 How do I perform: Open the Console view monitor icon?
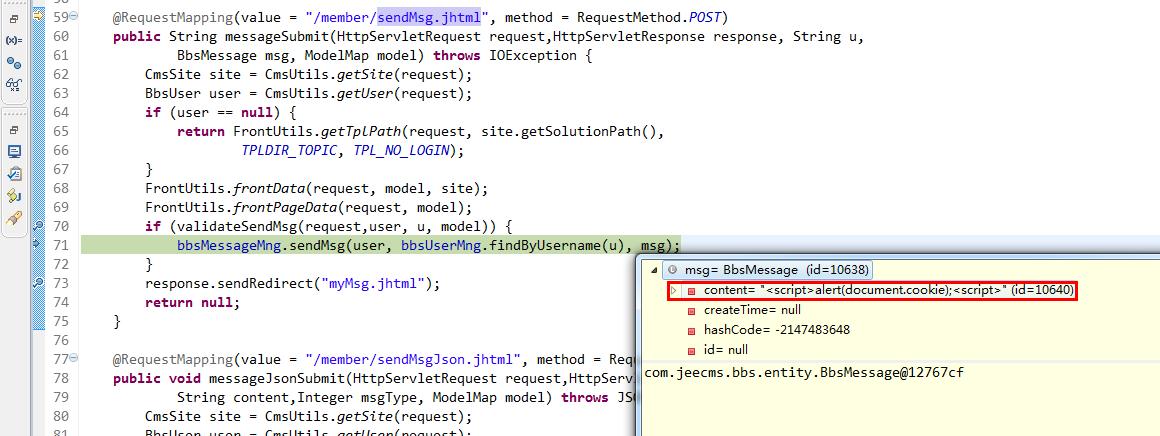tap(13, 151)
